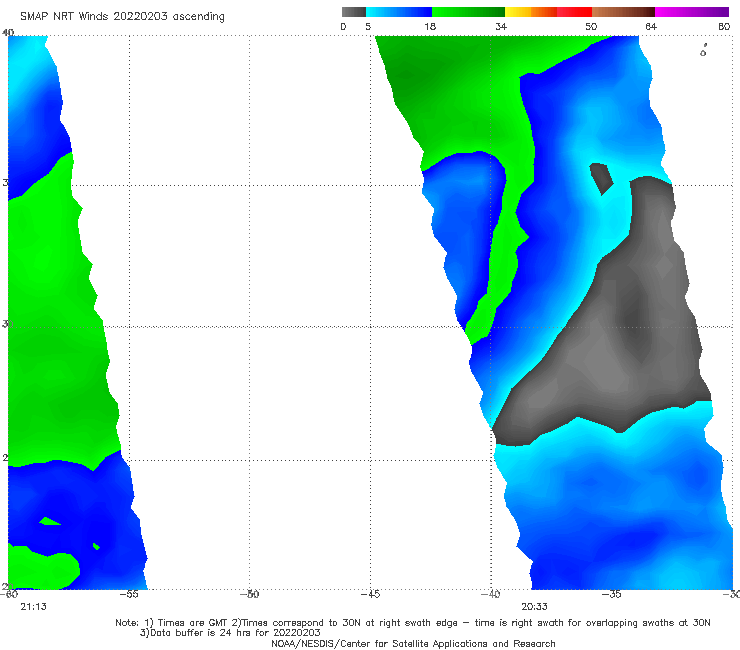Click the latitude label '40'
This screenshot has height=650, width=740.
pos(8,33)
